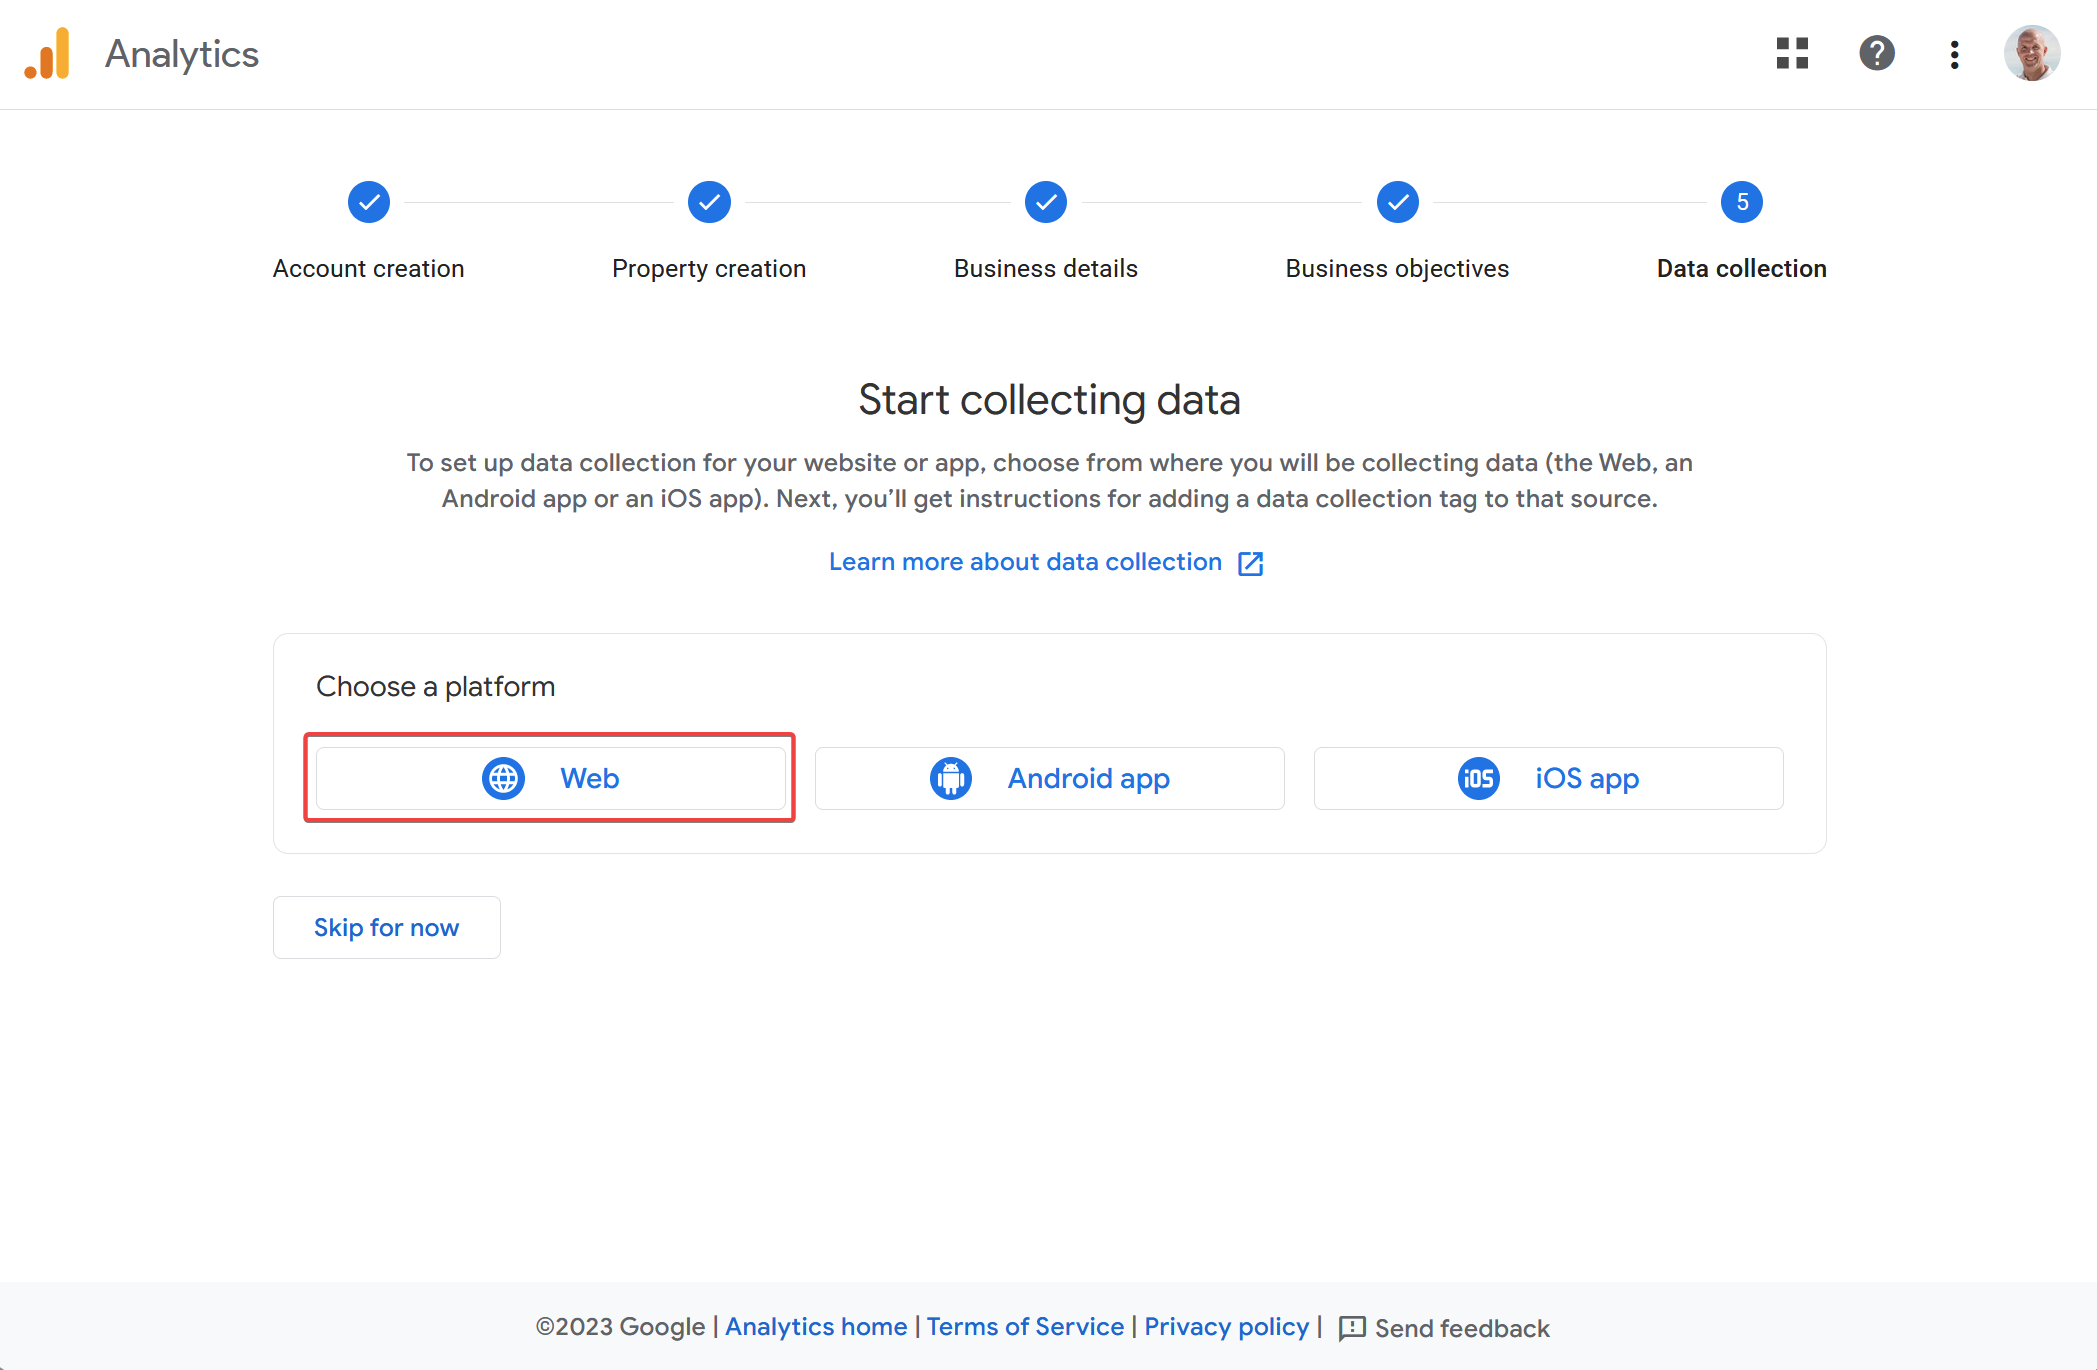Open Learn more about data collection link
This screenshot has width=2097, height=1370.
[x=1025, y=563]
